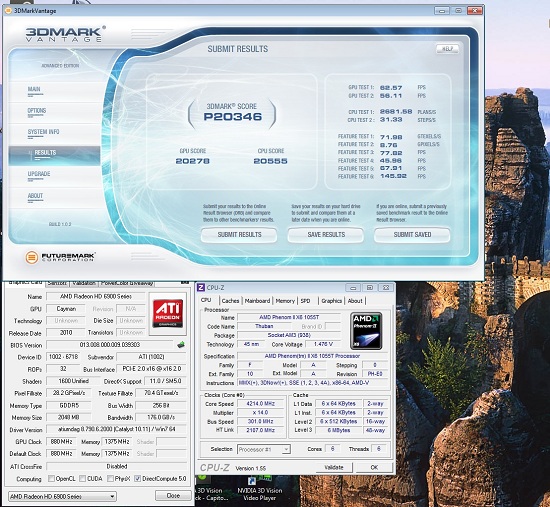Screen dimensions: 550x507
Task: Click FEATURE TEST 6 value 145.92
Action: 393,176
